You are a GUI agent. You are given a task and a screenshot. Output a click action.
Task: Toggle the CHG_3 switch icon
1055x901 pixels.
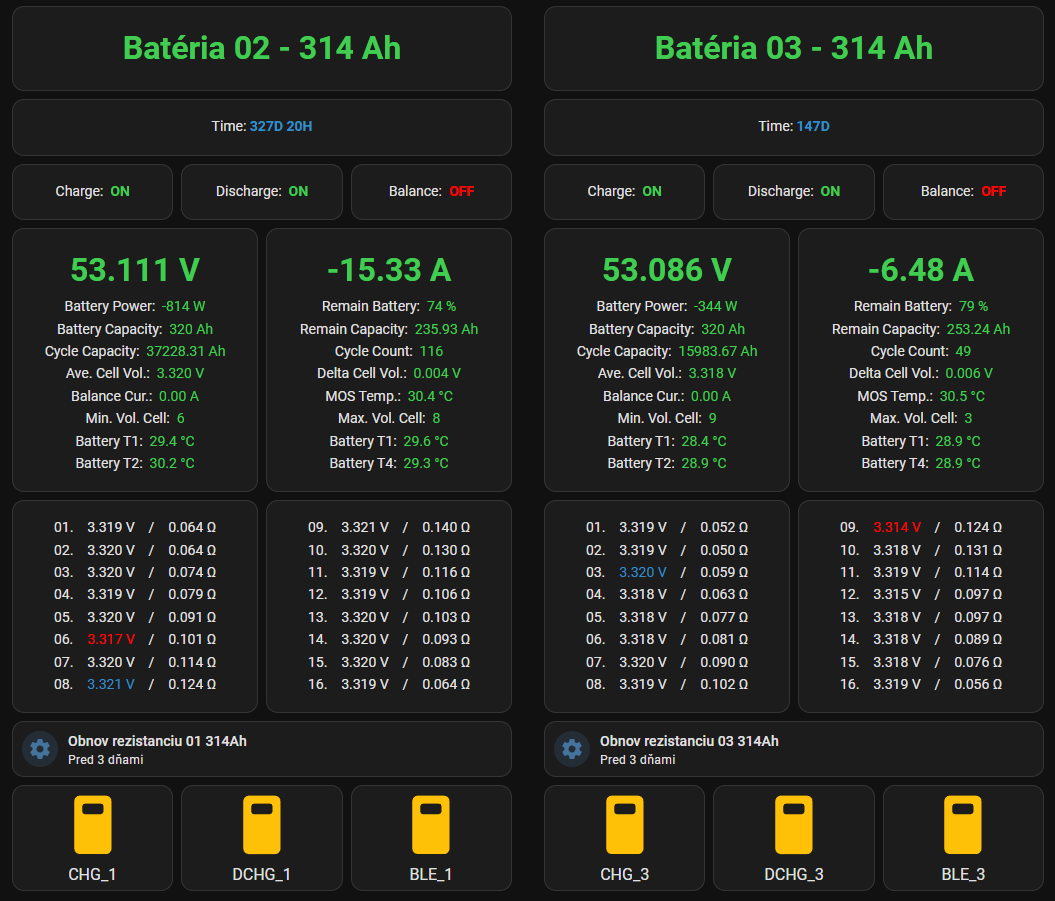click(x=624, y=824)
